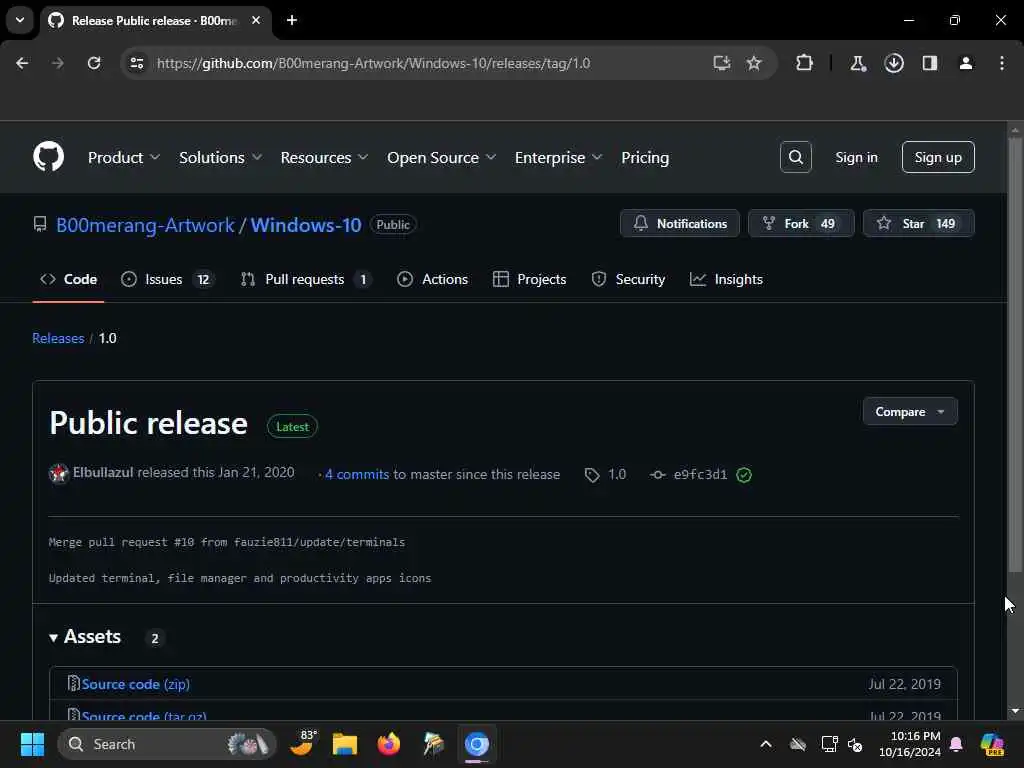Click the green commit verified check icon

pyautogui.click(x=744, y=475)
